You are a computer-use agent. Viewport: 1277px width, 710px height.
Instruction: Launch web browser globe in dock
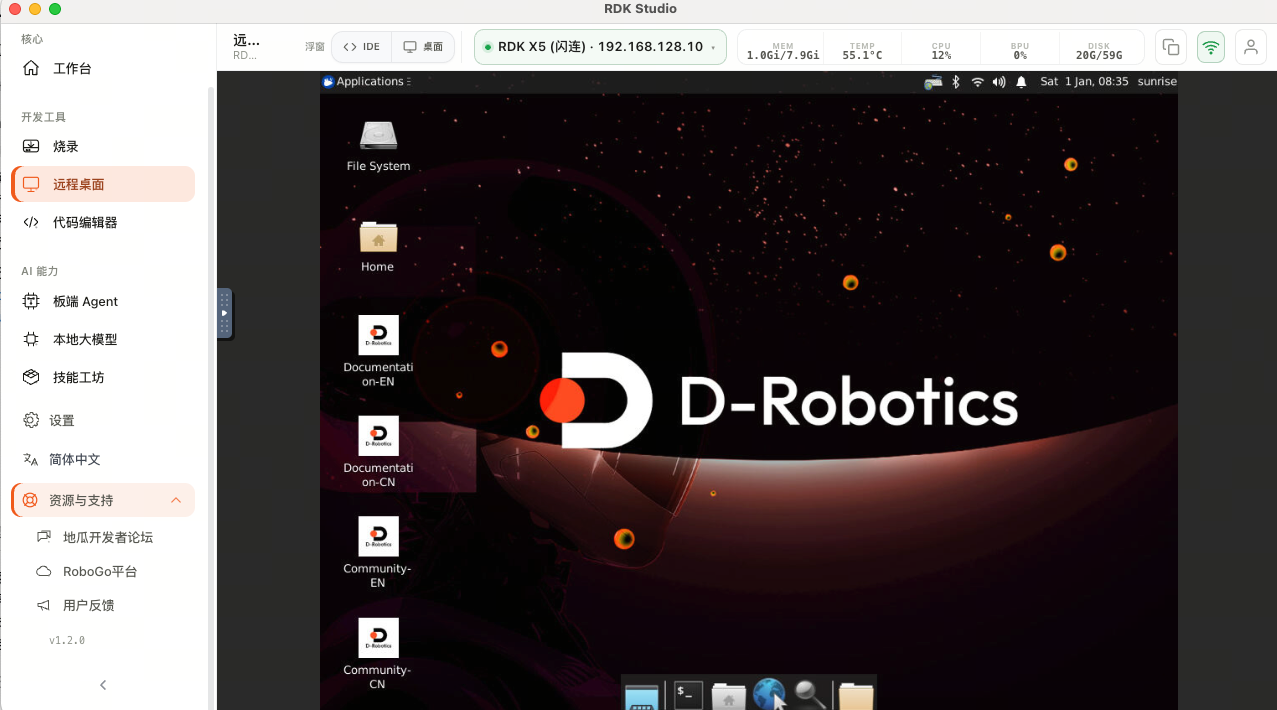[x=769, y=695]
